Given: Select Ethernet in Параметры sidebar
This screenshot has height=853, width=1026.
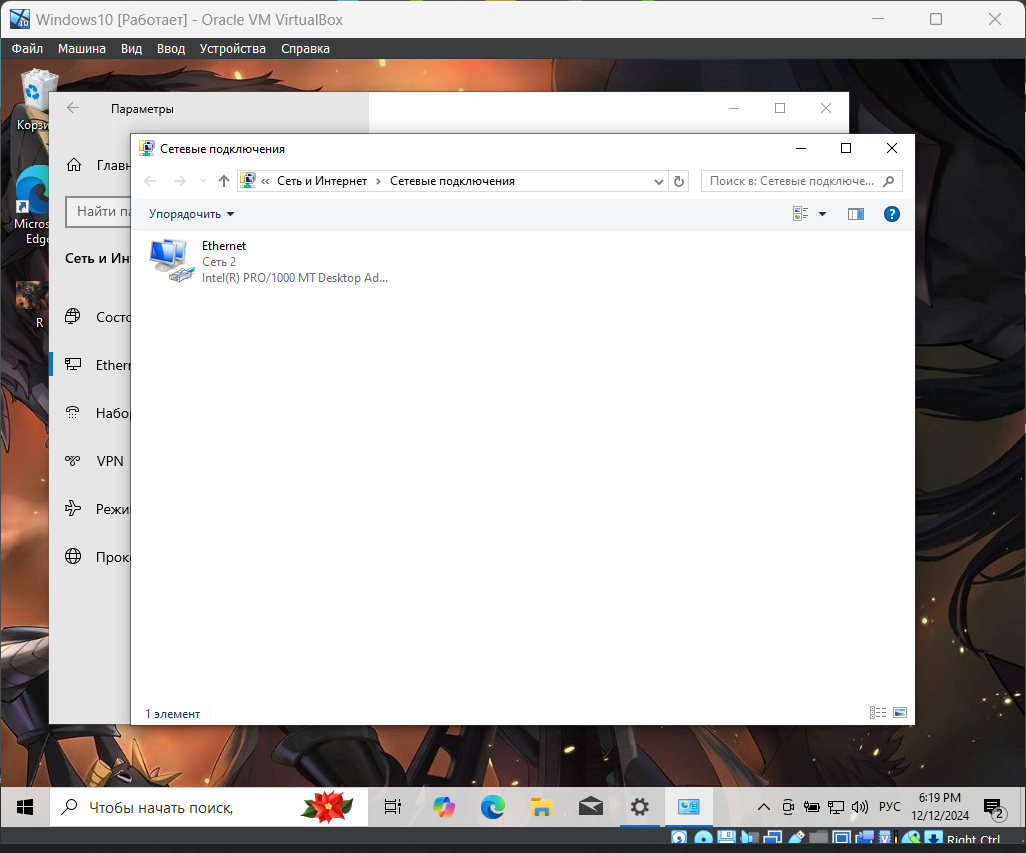Looking at the screenshot, I should [x=90, y=365].
